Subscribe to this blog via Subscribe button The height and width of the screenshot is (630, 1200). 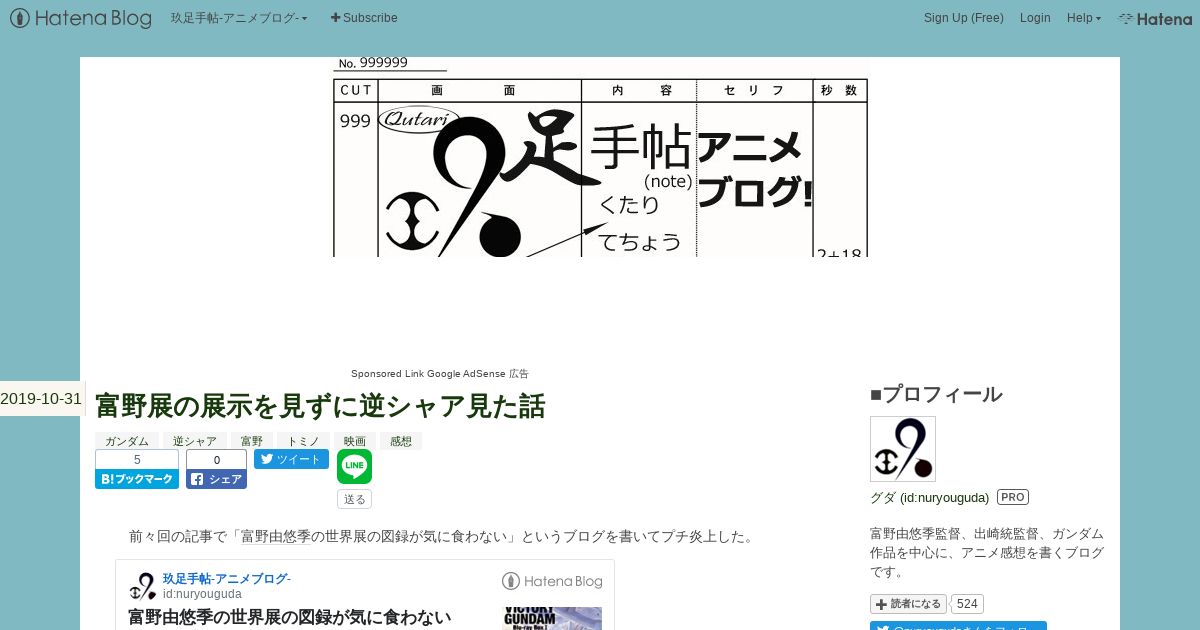[364, 18]
